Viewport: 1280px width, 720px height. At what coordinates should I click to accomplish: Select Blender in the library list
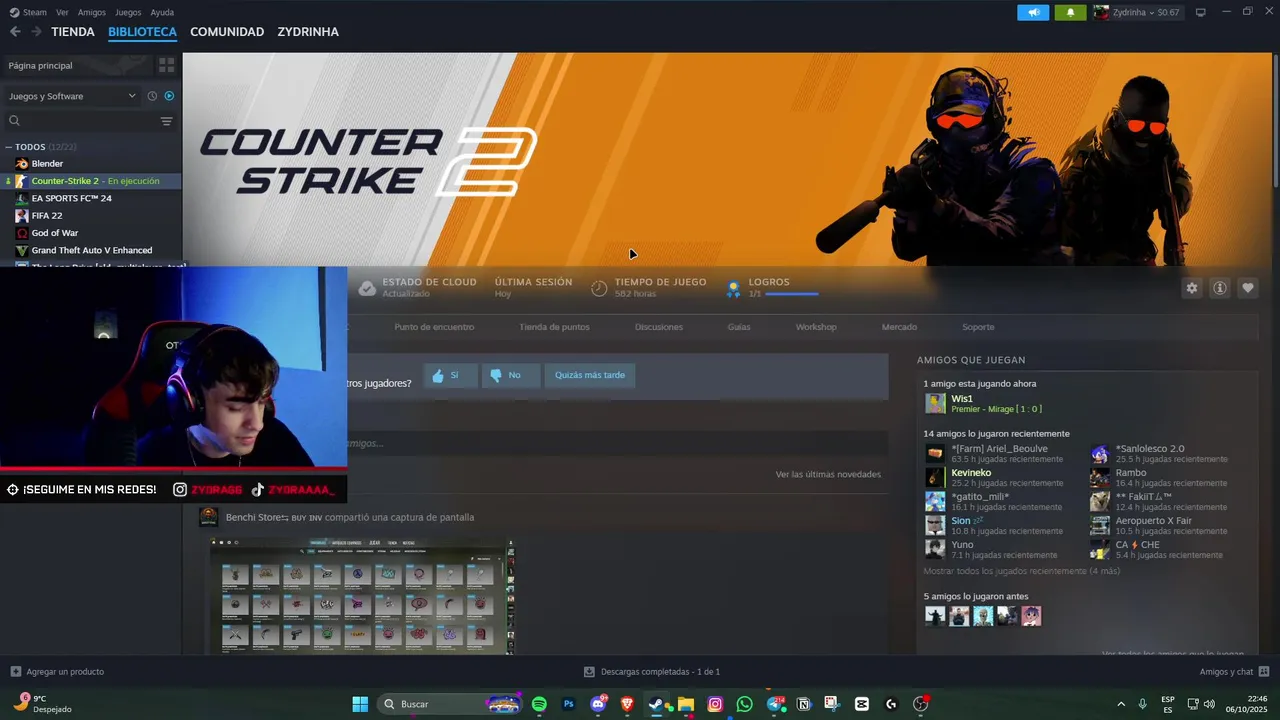[47, 163]
